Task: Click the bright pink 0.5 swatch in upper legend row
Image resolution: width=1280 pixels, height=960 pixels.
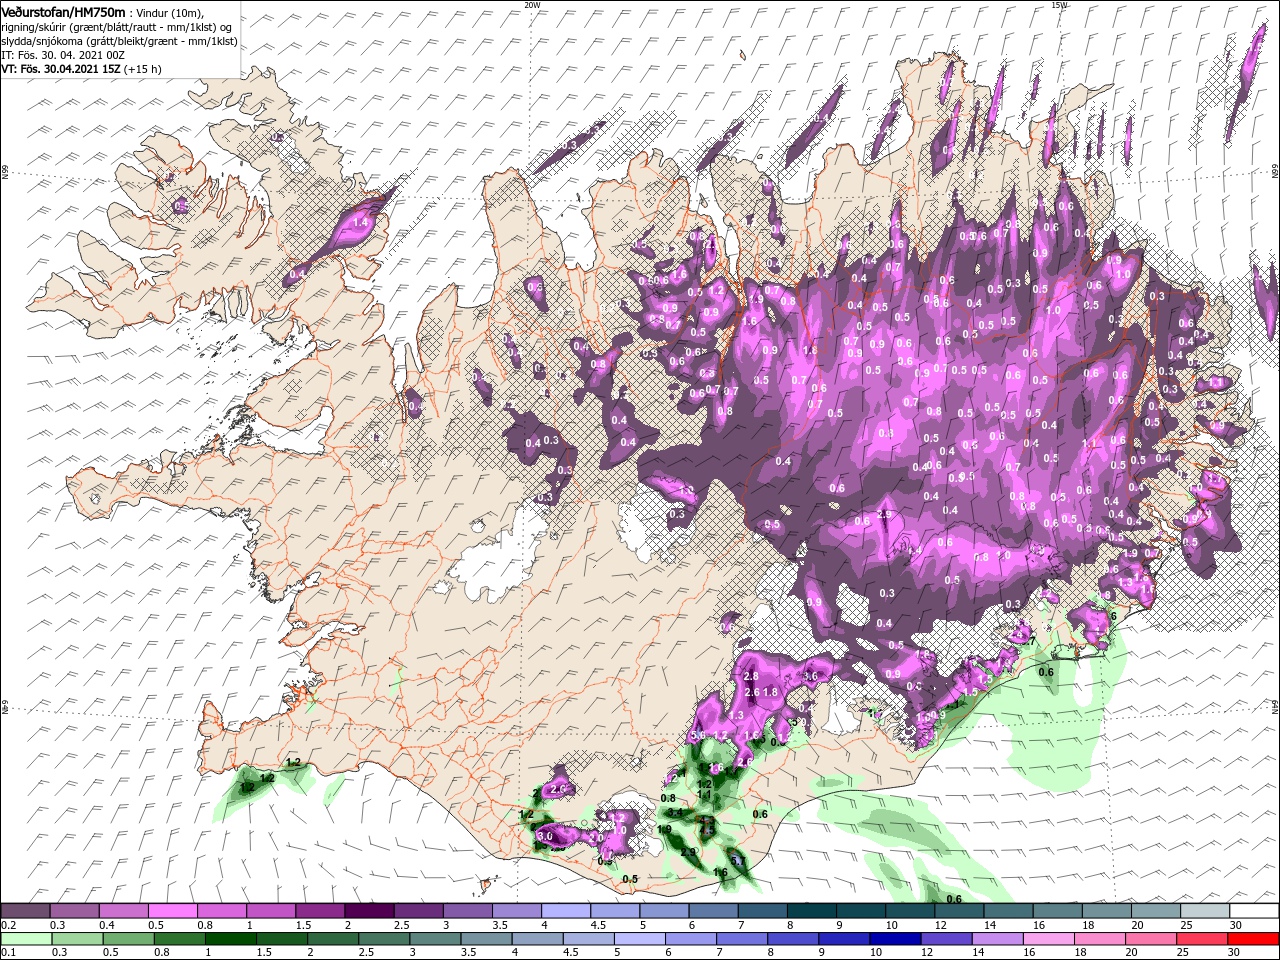Action: pyautogui.click(x=172, y=911)
